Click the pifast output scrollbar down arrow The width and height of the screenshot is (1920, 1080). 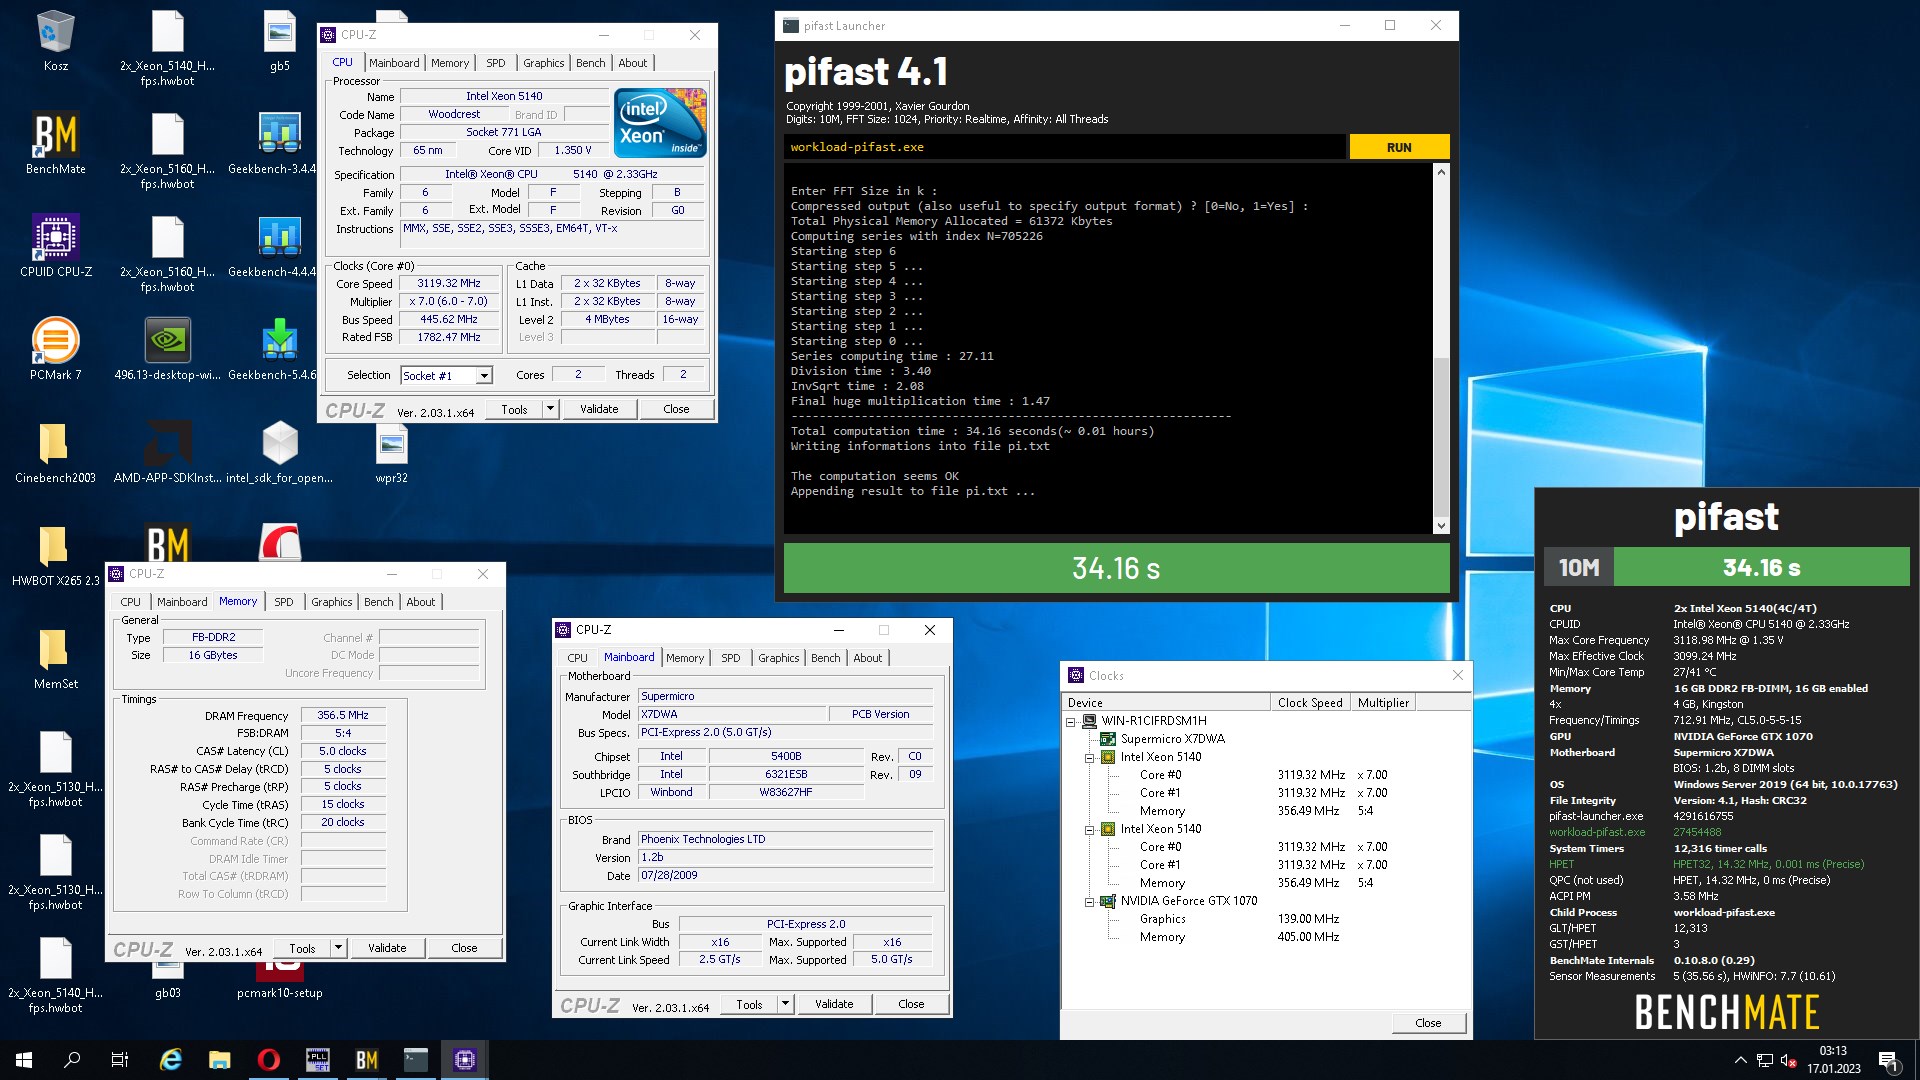[x=1441, y=526]
